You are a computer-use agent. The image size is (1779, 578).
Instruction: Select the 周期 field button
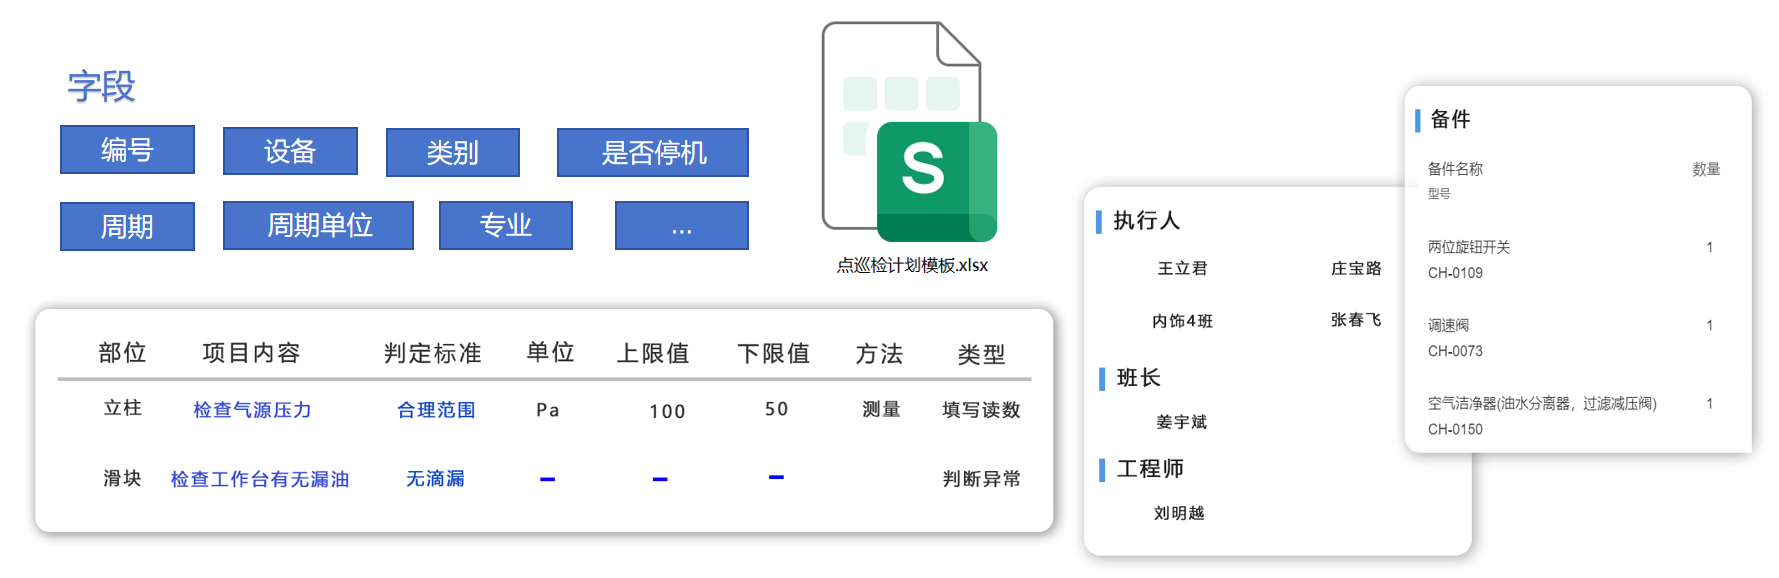pos(127,226)
